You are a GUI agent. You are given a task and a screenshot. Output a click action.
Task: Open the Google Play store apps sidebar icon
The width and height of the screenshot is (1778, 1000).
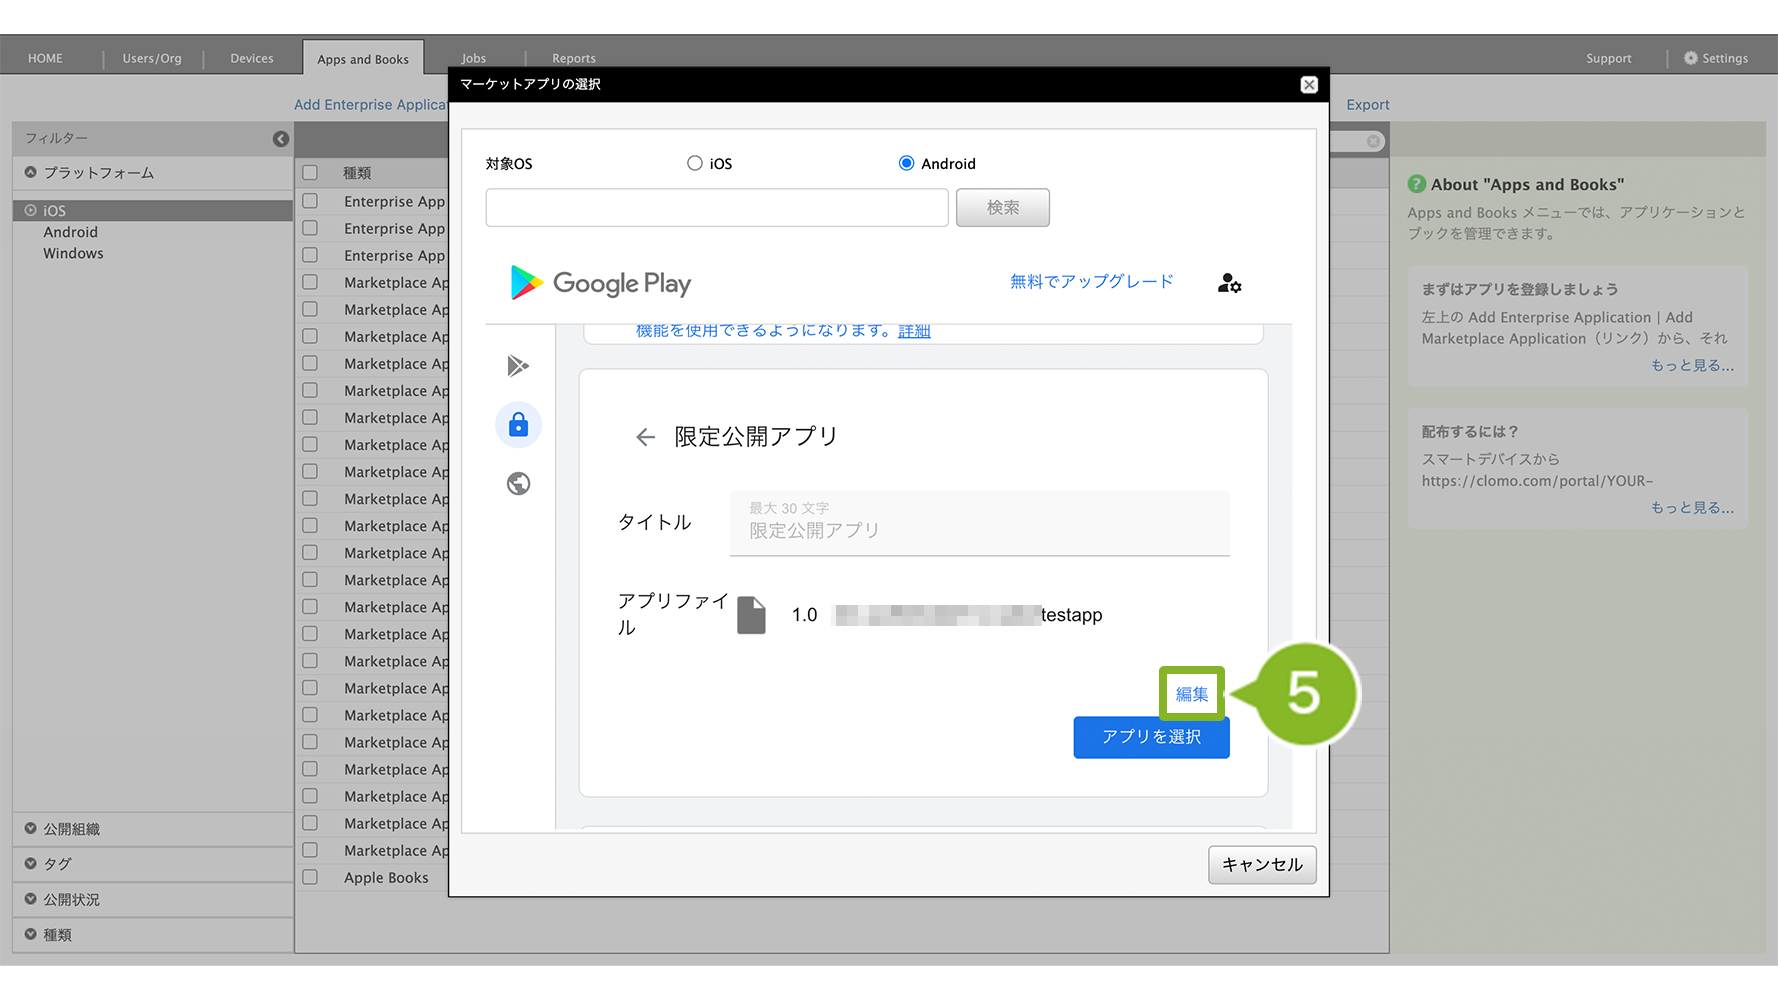click(x=518, y=366)
